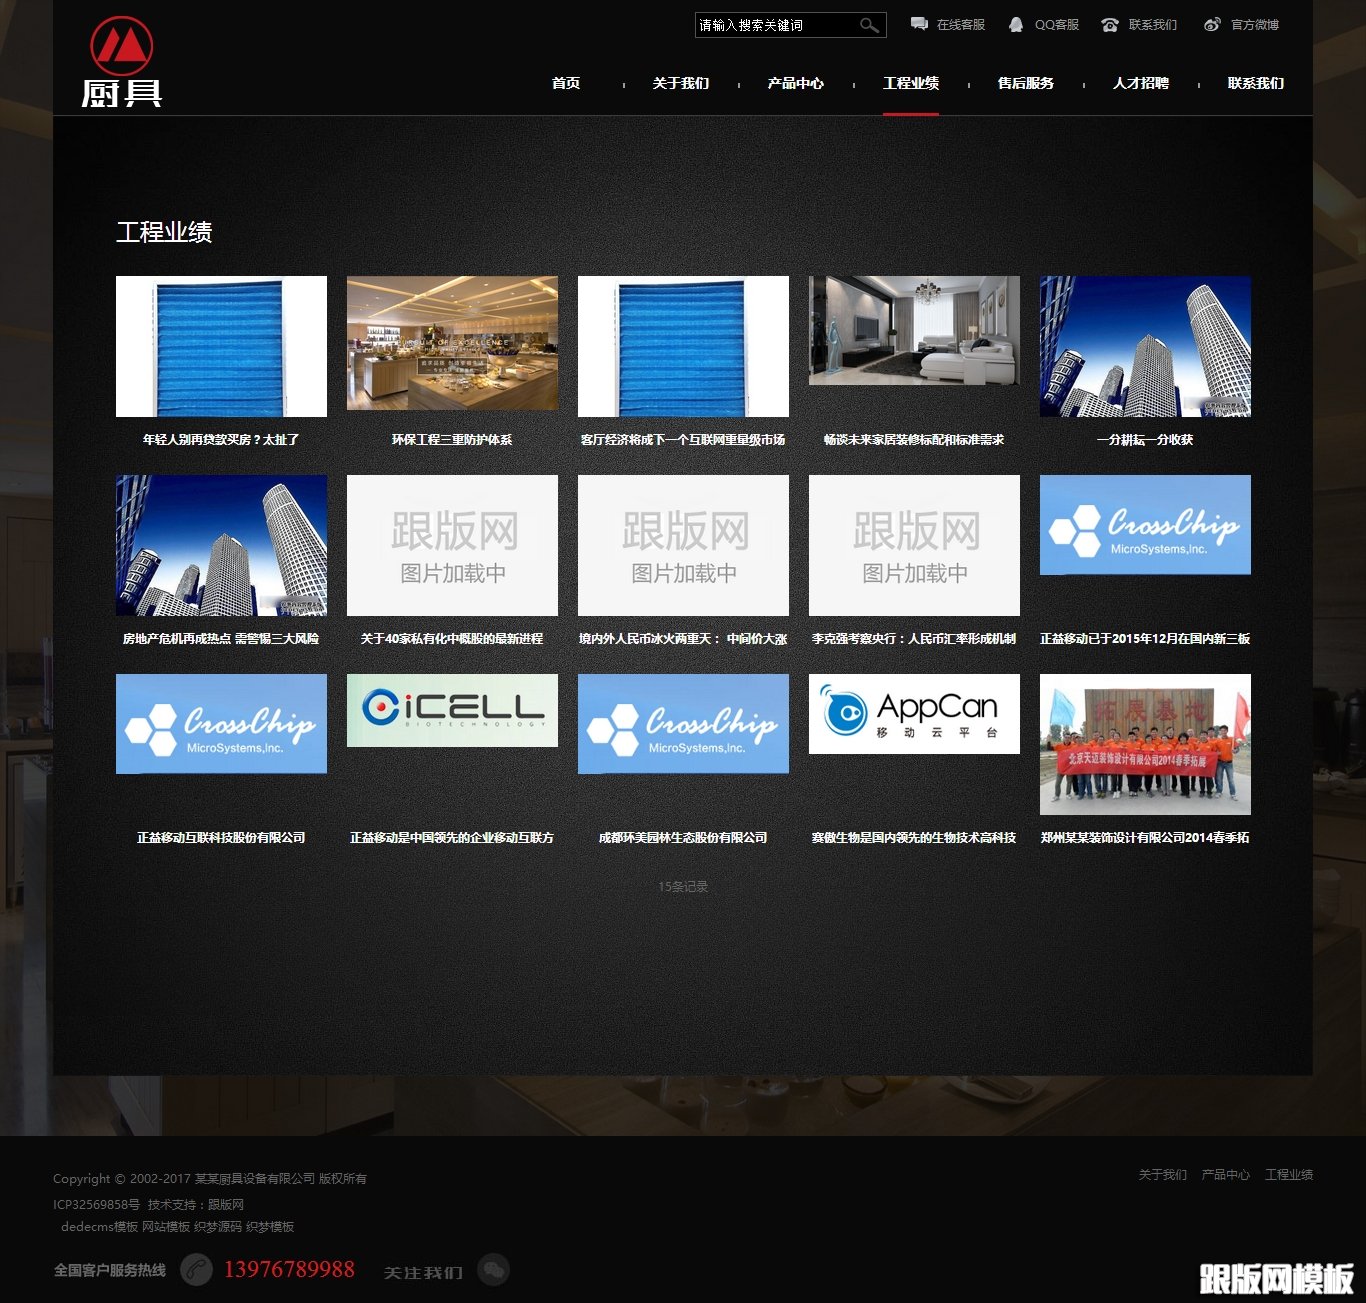Image resolution: width=1366 pixels, height=1303 pixels.
Task: Open the 环保工程三重防护体系 article link
Action: coord(452,439)
